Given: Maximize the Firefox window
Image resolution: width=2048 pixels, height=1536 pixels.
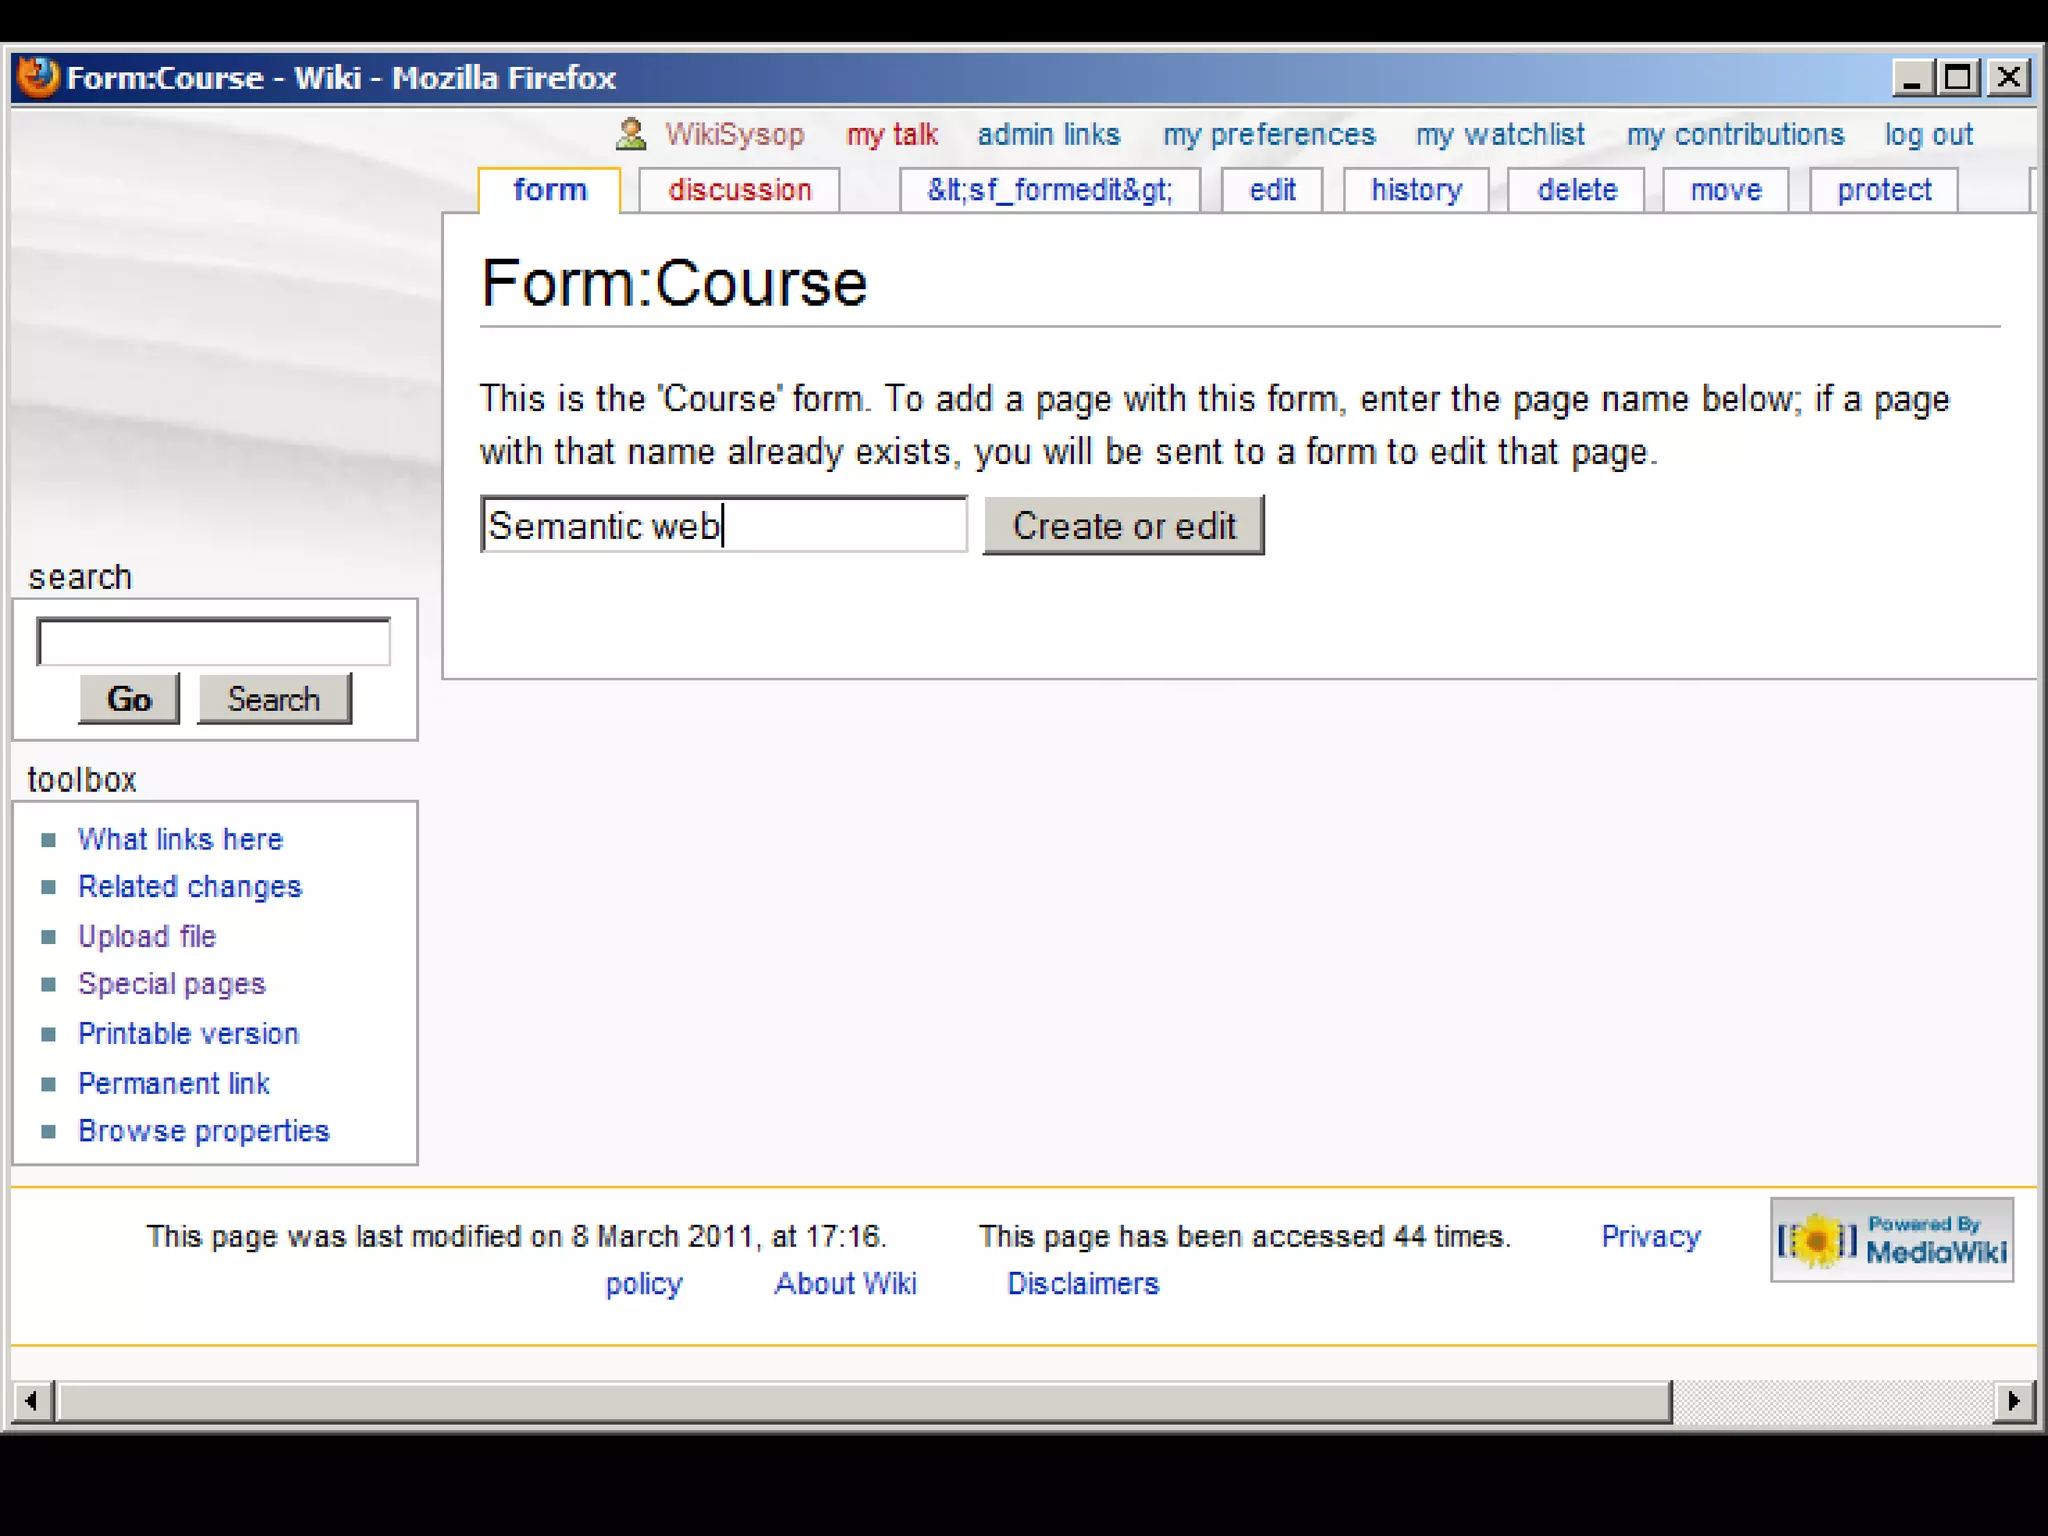Looking at the screenshot, I should (x=1958, y=77).
